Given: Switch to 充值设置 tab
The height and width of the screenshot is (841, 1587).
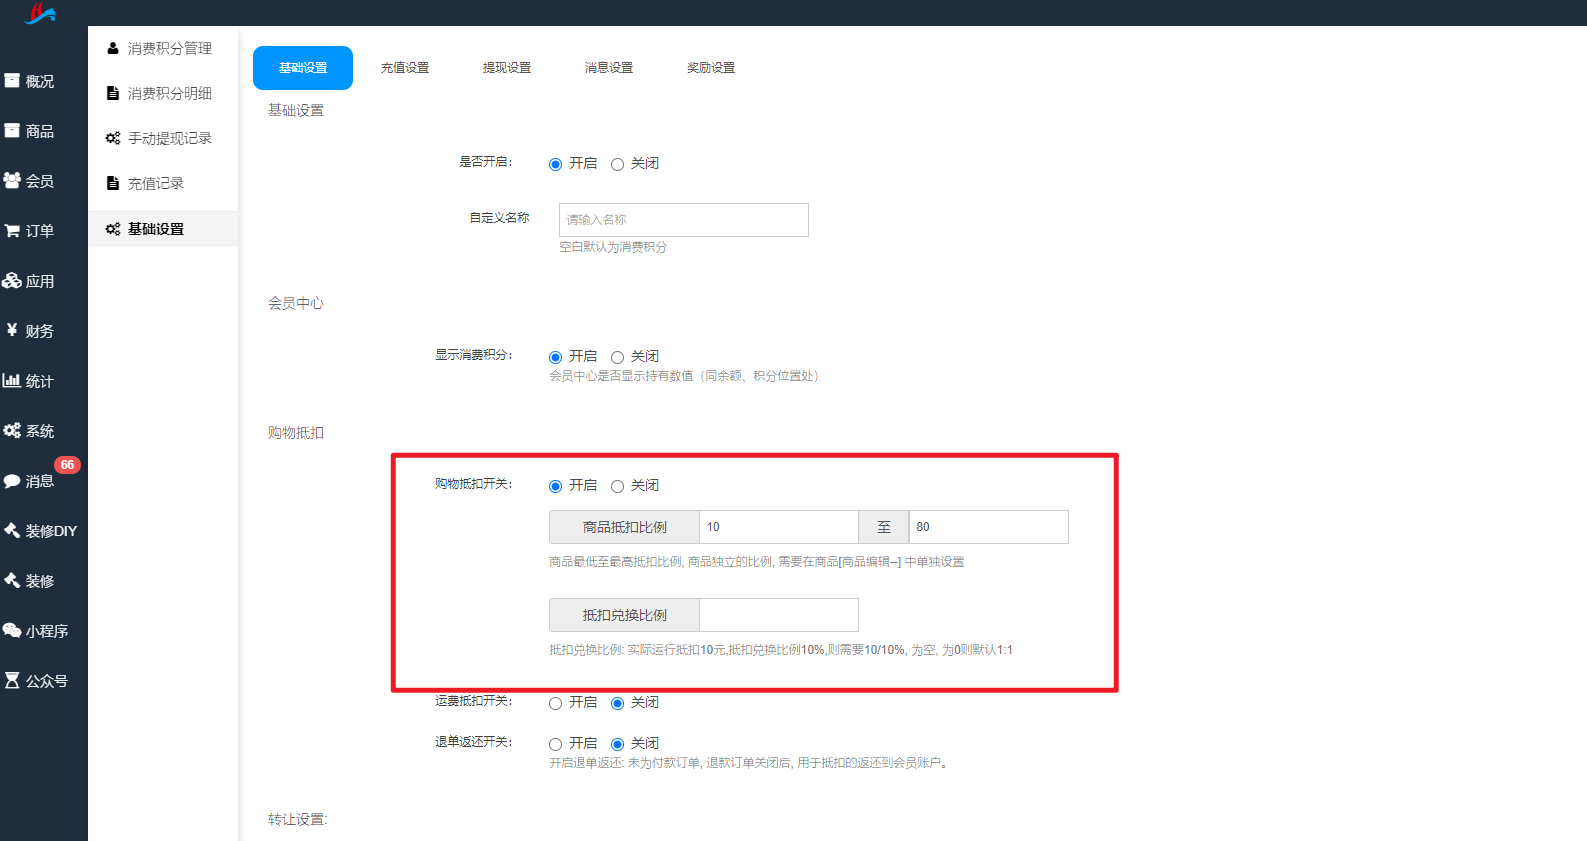Looking at the screenshot, I should [x=405, y=68].
